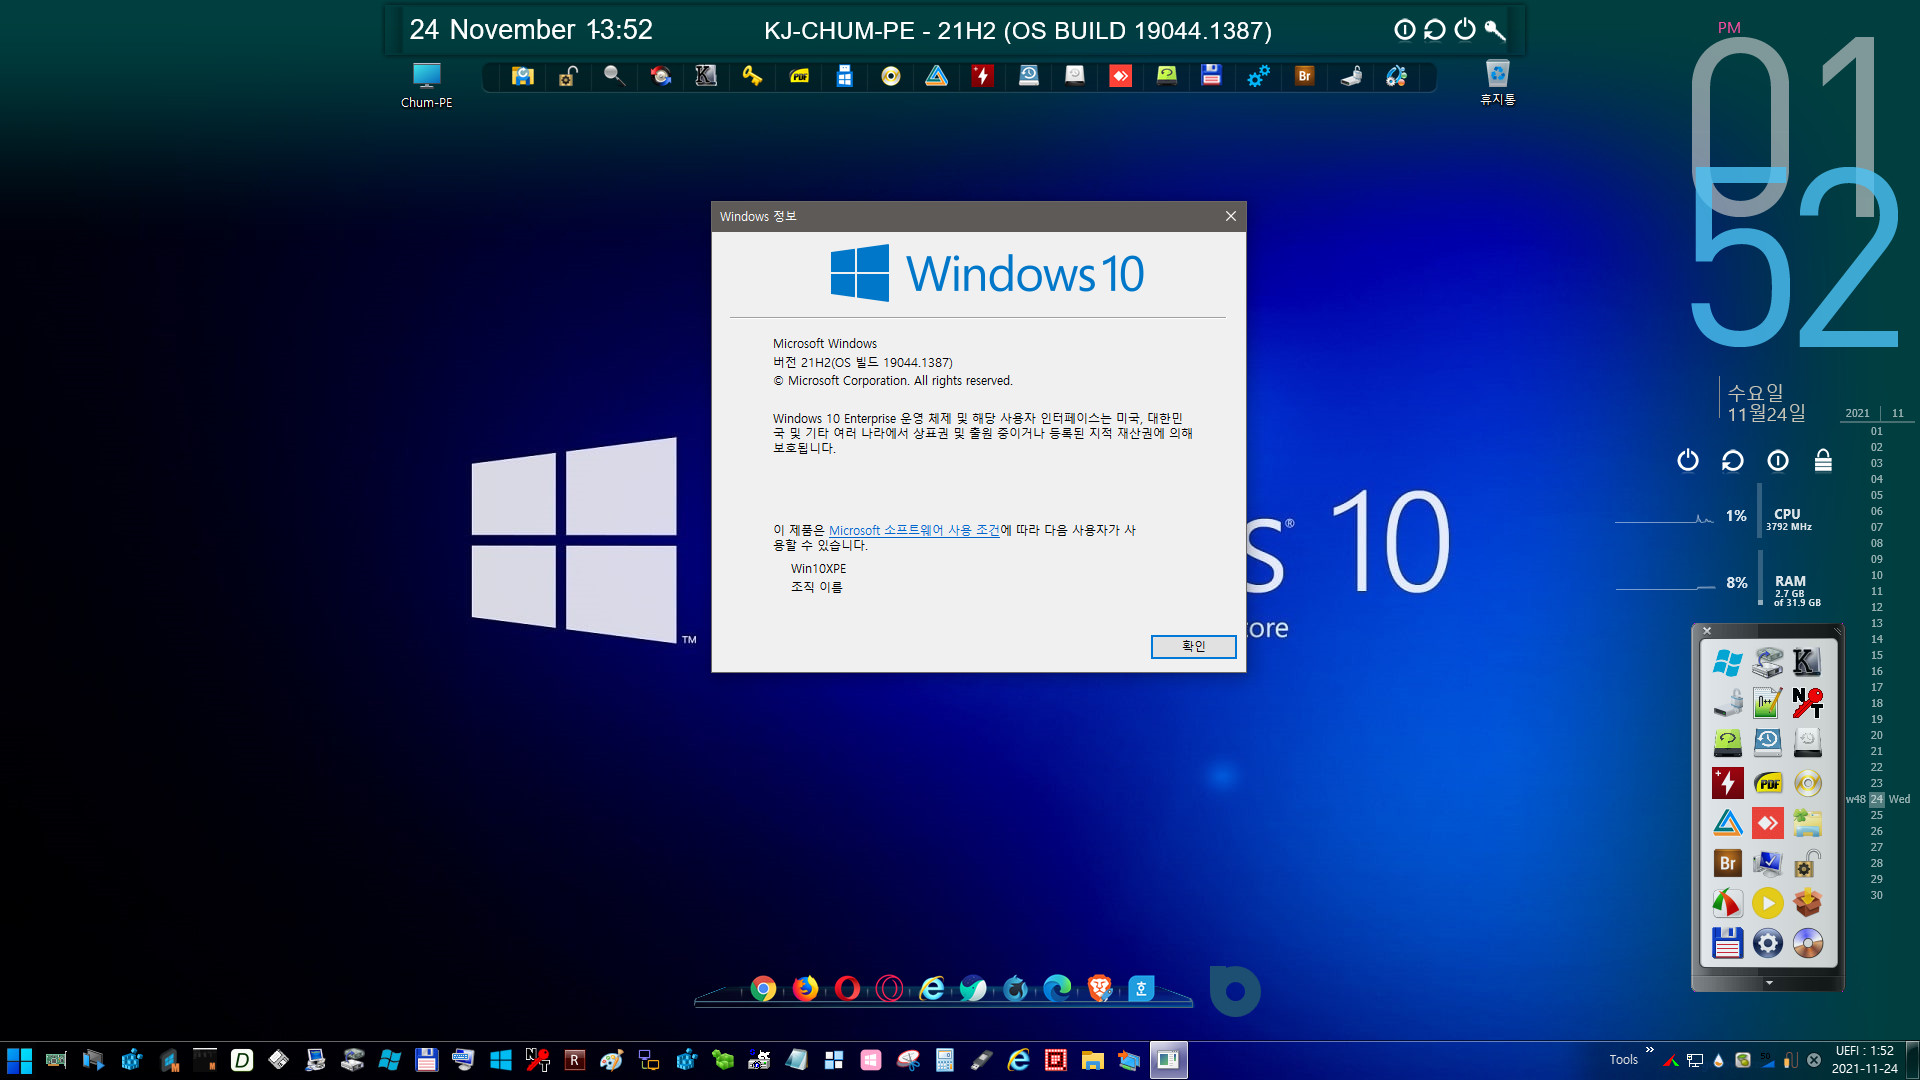Open File Explorer folder on taskbar
Viewport: 1920px width, 1080px height.
click(1092, 1060)
